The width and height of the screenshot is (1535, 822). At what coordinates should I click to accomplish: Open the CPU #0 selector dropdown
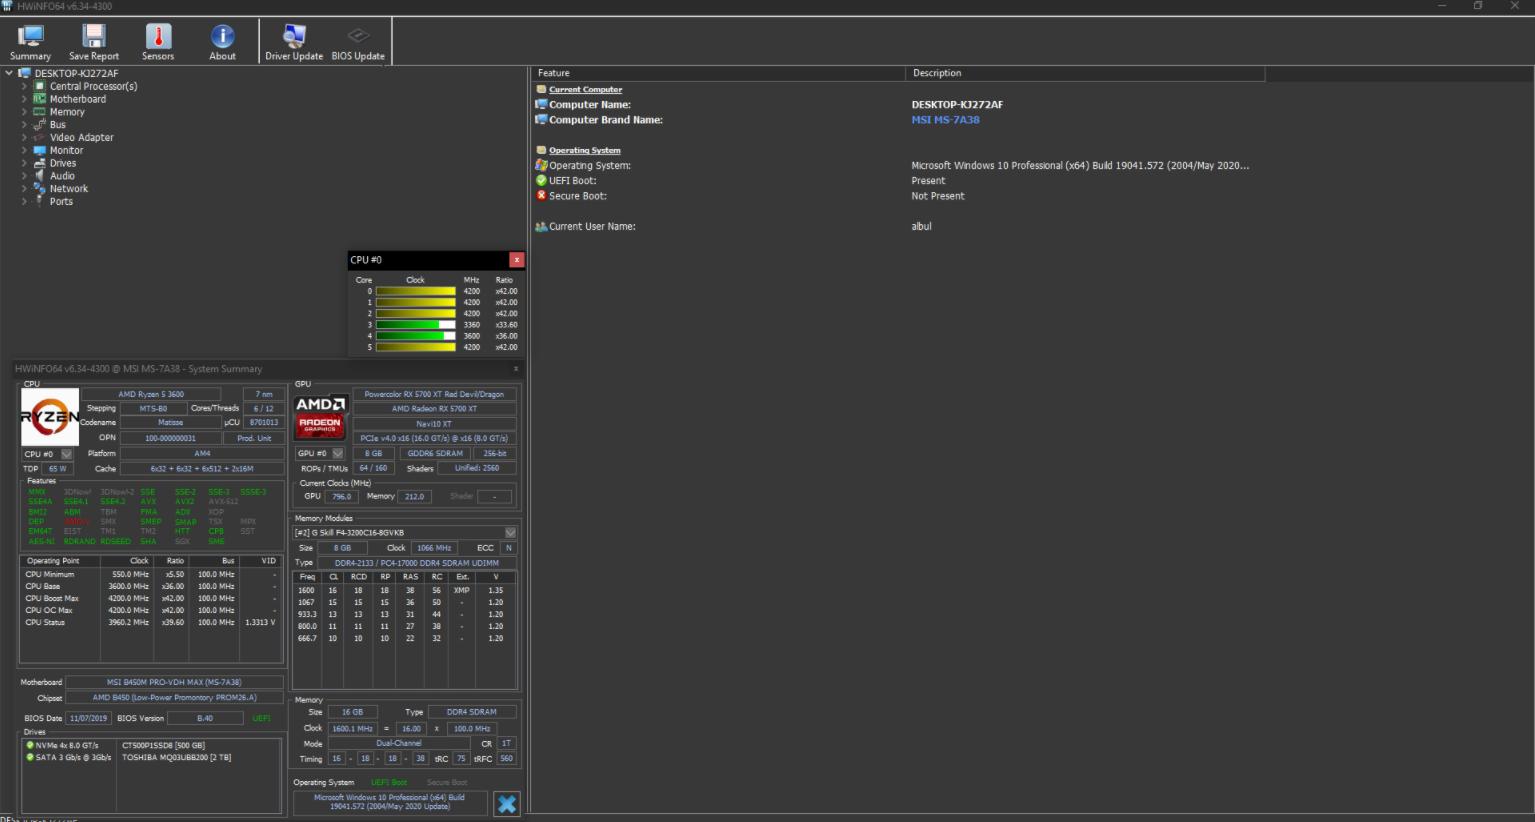point(67,454)
